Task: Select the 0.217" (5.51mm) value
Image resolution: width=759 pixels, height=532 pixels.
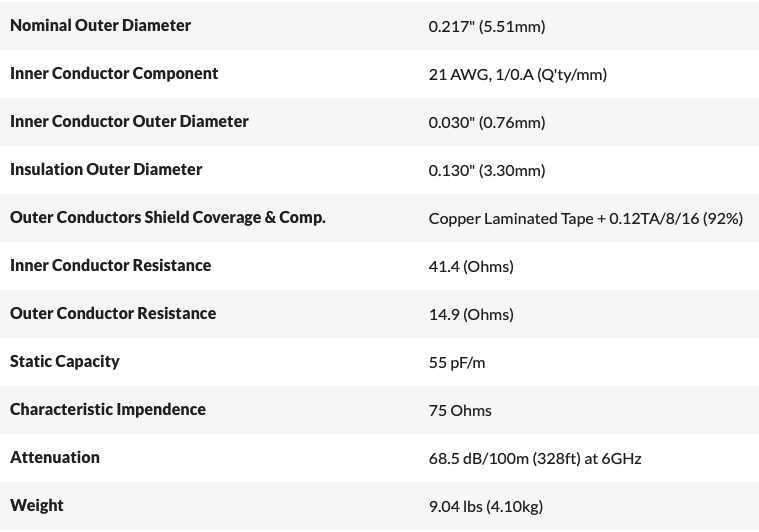Action: pos(487,26)
